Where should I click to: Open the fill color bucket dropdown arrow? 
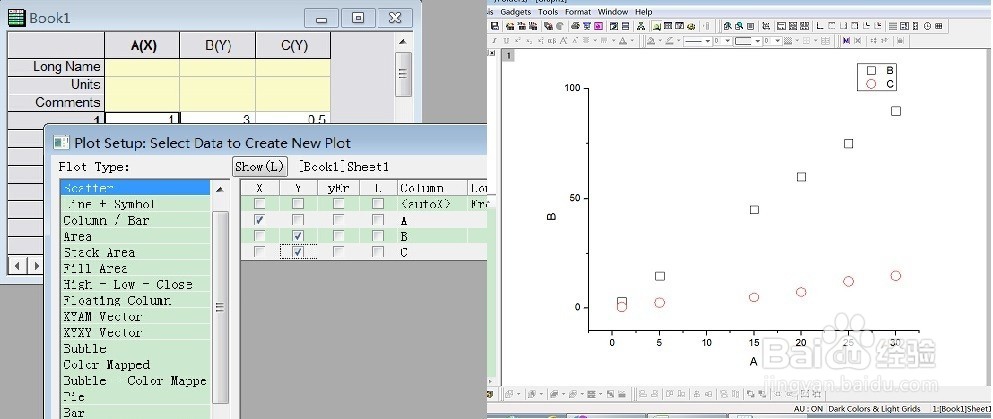point(660,41)
